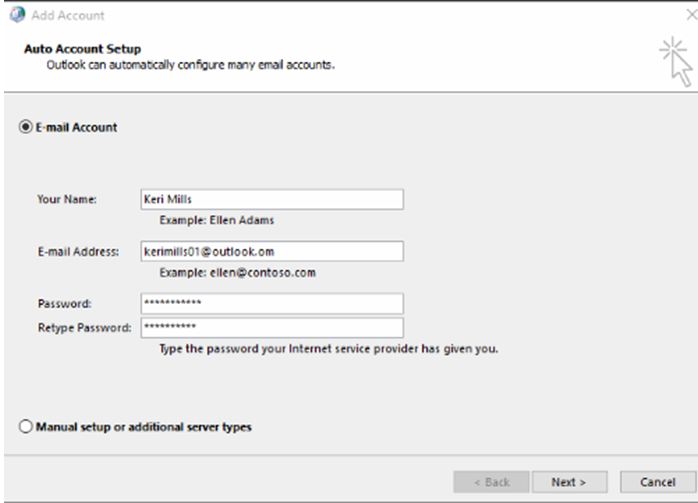
Task: Click the Outlook globe icon in title bar
Action: pos(17,15)
